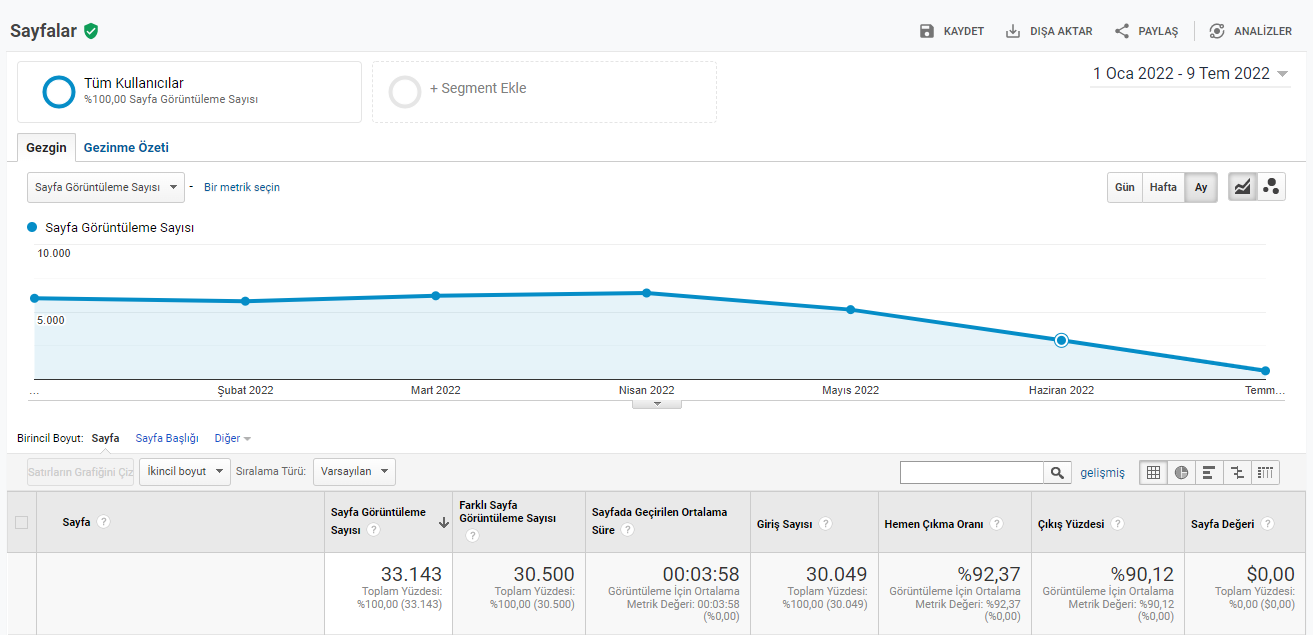Click the Haziran 2022 data point on graph
The height and width of the screenshot is (635, 1313).
(x=1062, y=340)
